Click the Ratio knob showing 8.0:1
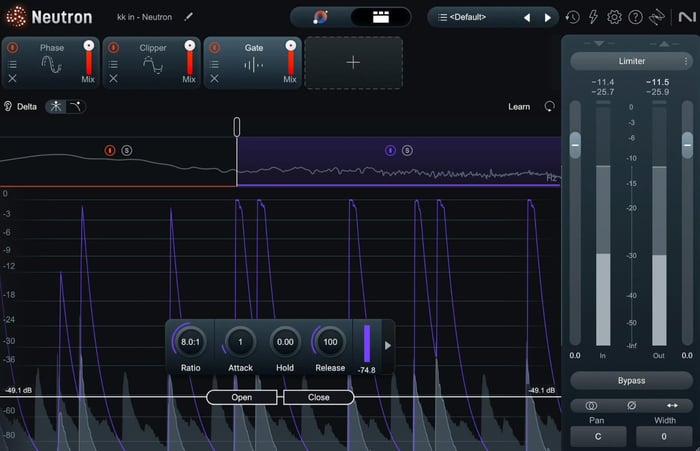Screen dimensions: 700x451 190,342
